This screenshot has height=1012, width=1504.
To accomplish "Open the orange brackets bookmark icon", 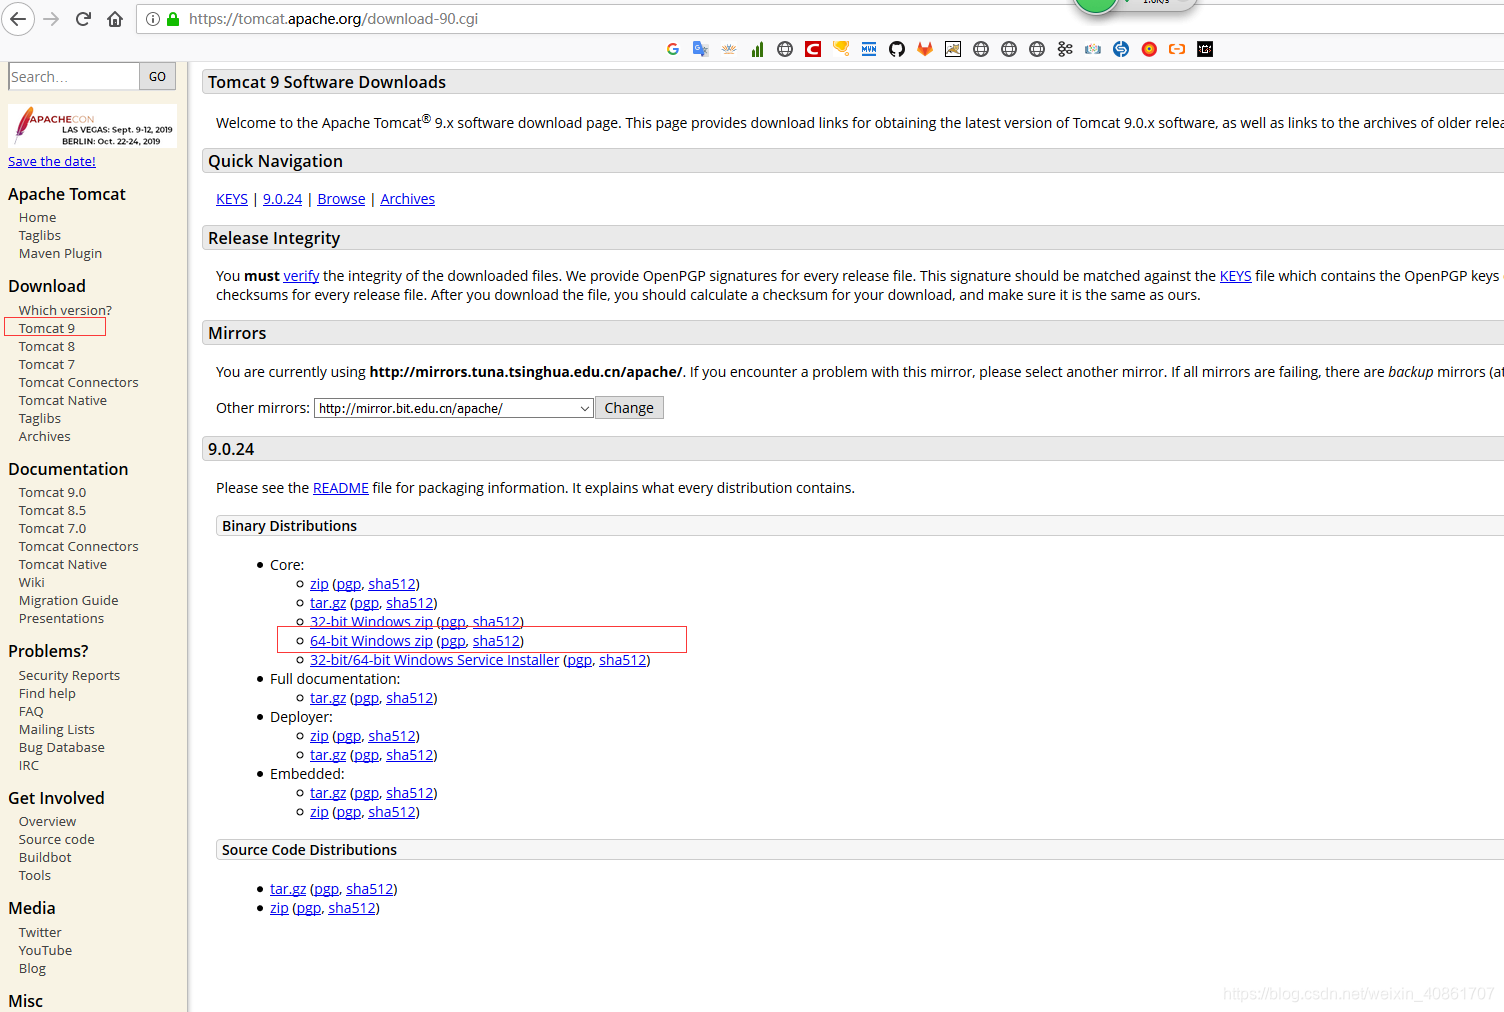I will pos(1177,49).
